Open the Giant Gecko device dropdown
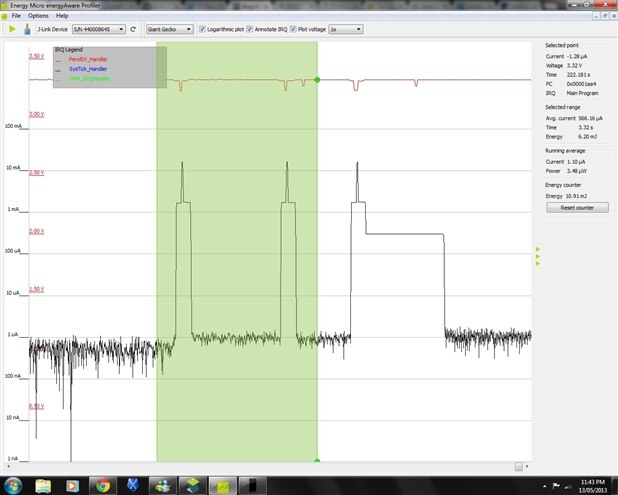The height and width of the screenshot is (495, 618). pyautogui.click(x=170, y=30)
